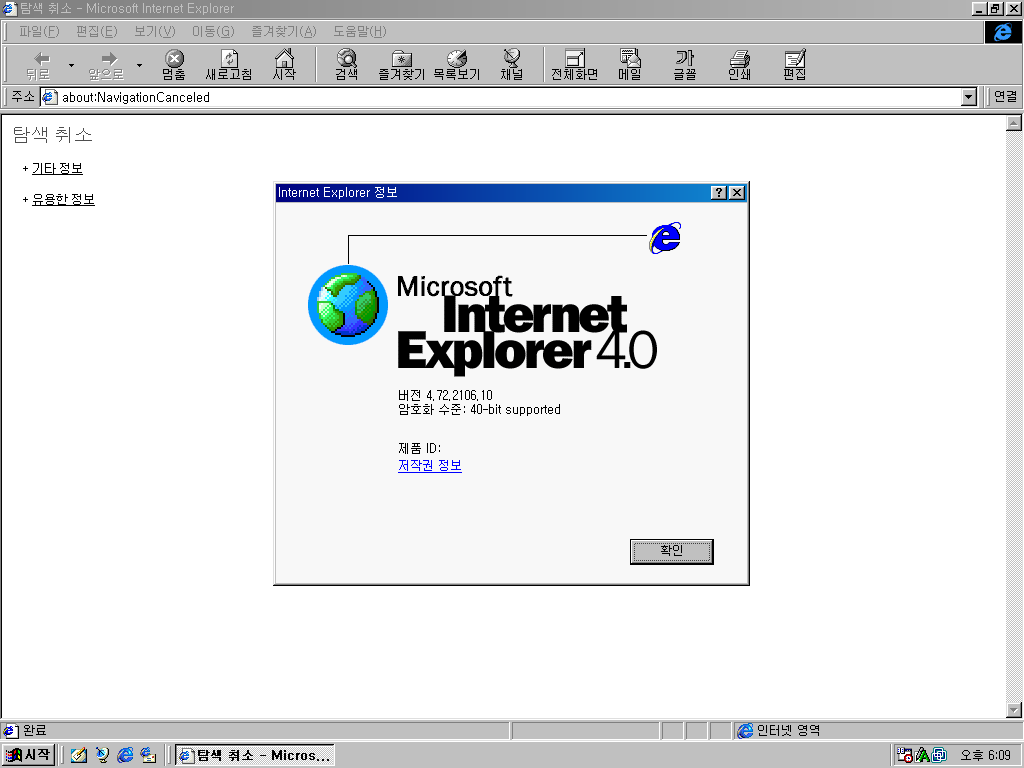Click the 완료 status bar text
Viewport: 1024px width, 768px height.
pos(35,731)
